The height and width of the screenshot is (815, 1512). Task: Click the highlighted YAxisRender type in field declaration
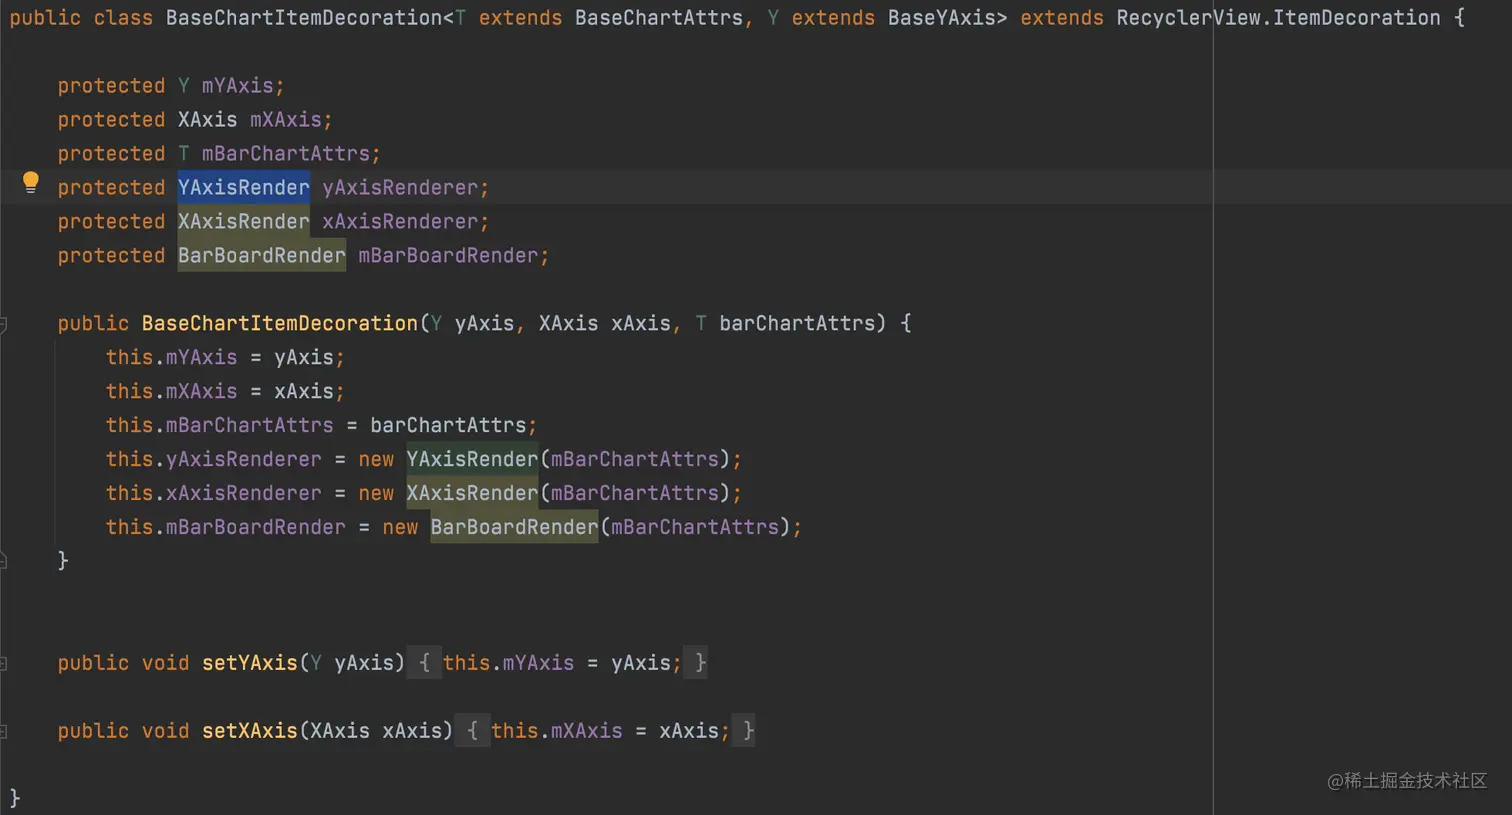[244, 187]
